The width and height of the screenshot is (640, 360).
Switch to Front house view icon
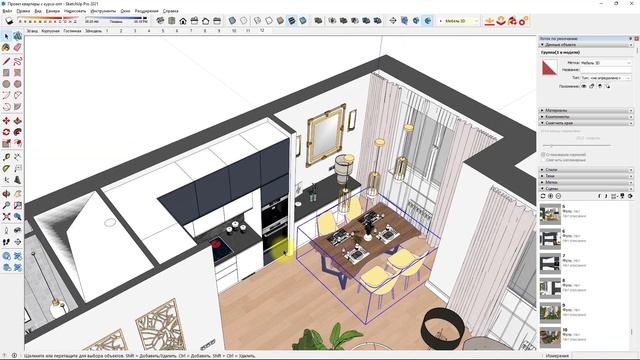click(183, 20)
